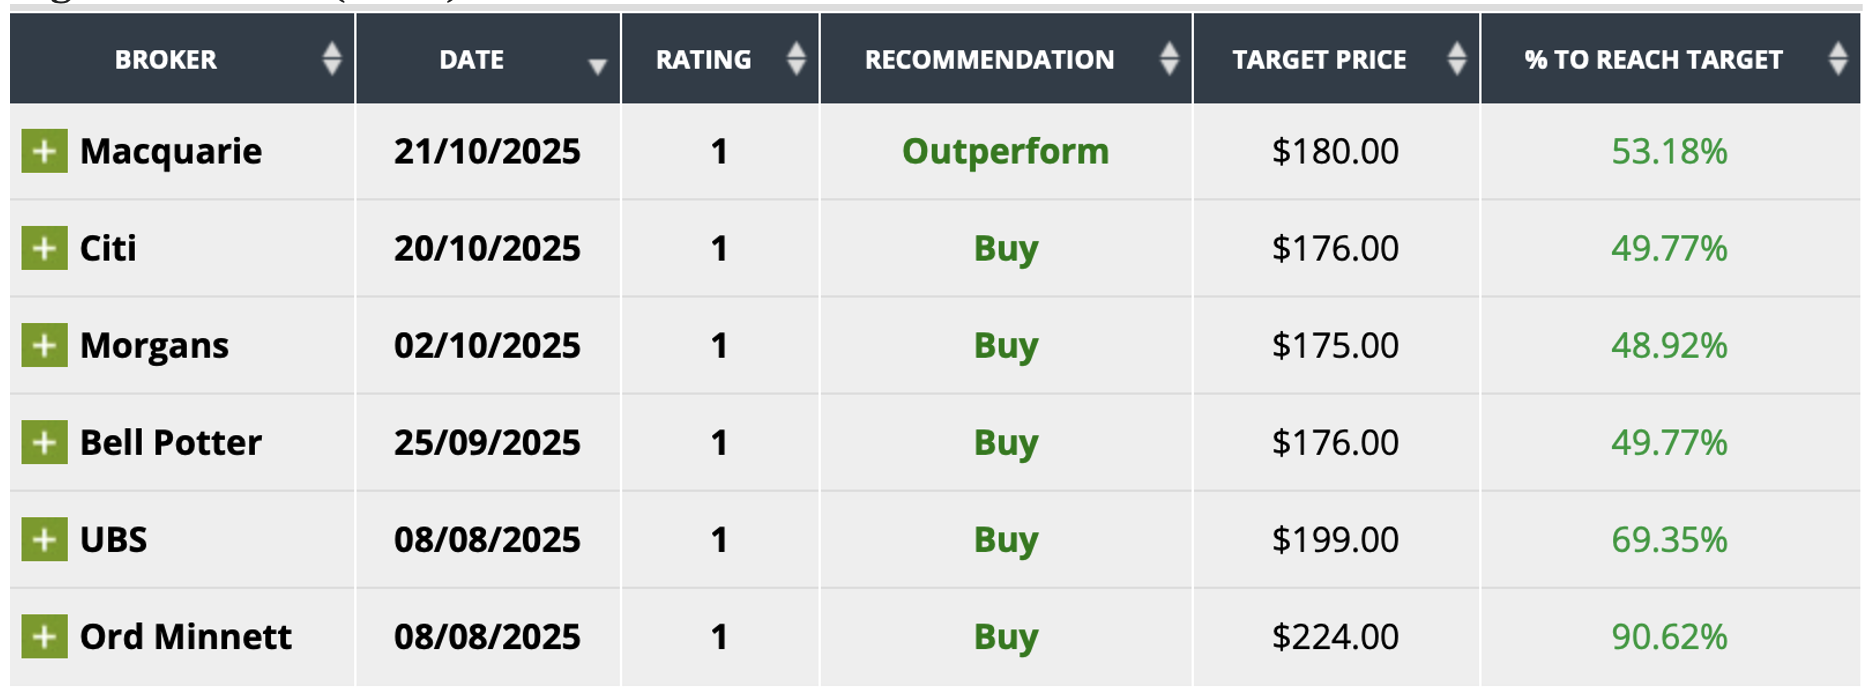Click the Buy recommendation for Citi

point(1005,248)
